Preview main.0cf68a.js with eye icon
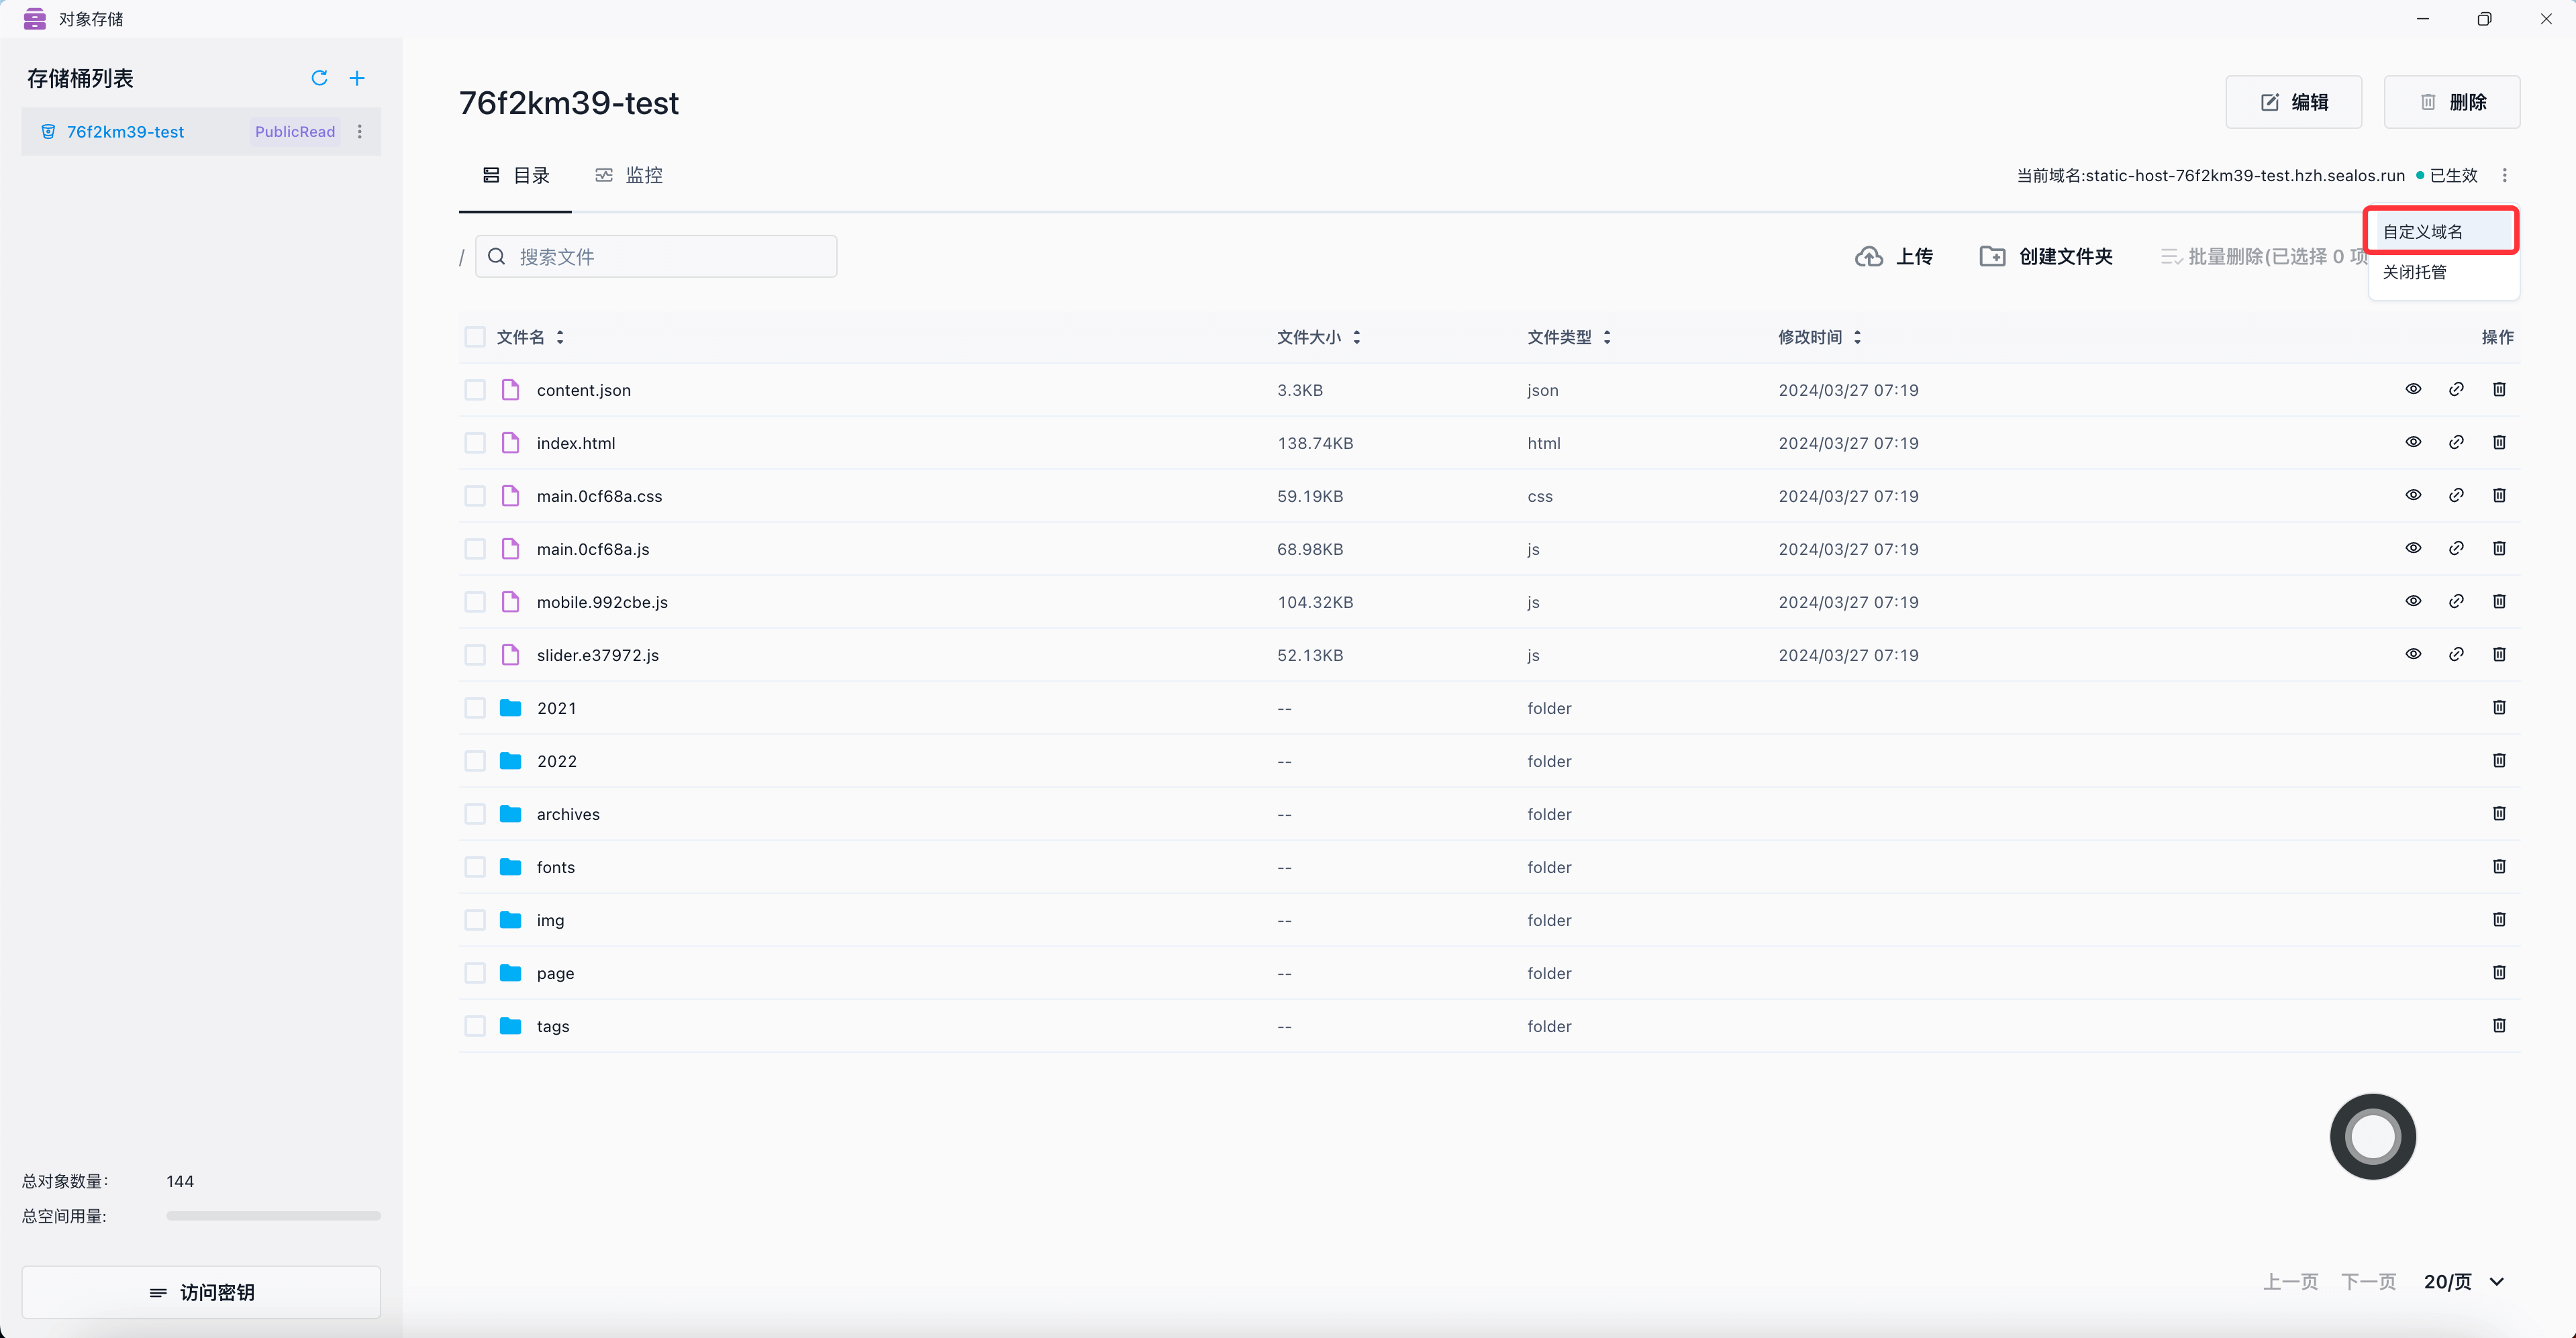The image size is (2576, 1338). pyautogui.click(x=2413, y=548)
